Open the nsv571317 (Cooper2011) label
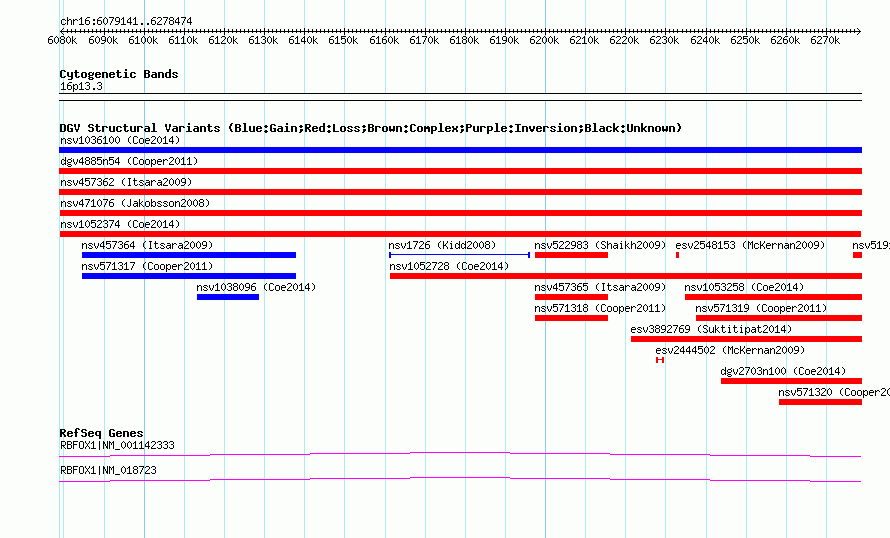Viewport: 890px width, 538px height. pyautogui.click(x=147, y=266)
